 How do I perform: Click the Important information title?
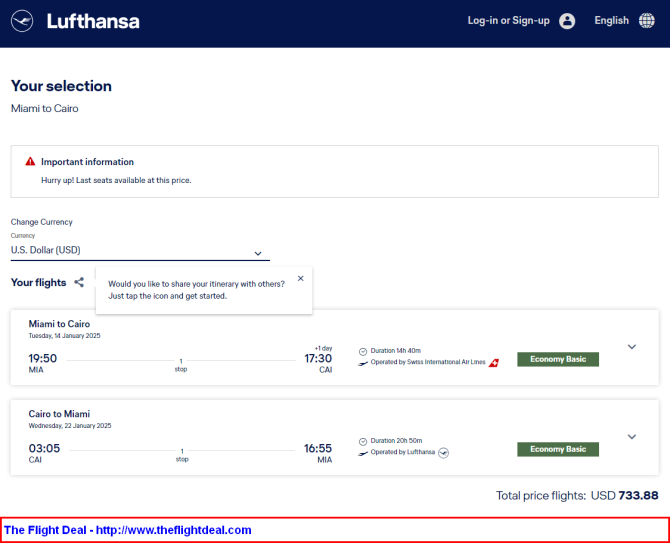click(x=87, y=162)
